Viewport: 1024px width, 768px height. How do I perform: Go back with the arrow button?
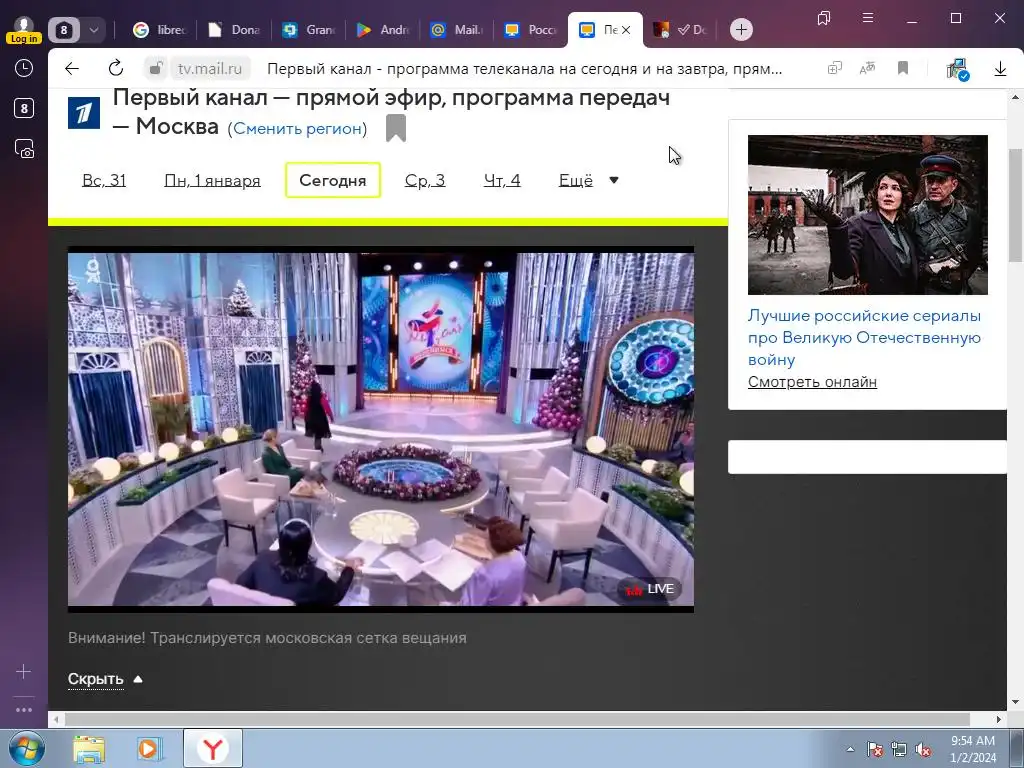72,68
